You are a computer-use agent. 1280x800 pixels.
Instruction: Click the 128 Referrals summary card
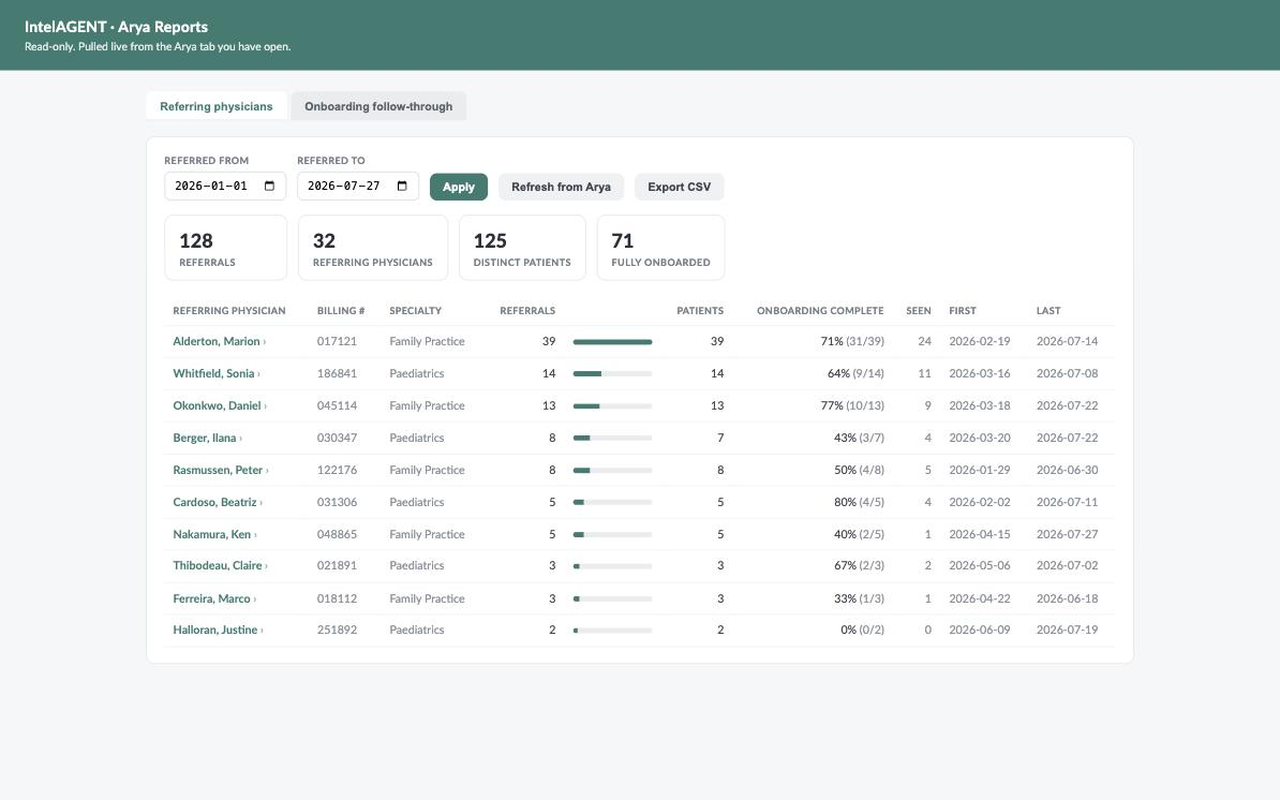(226, 248)
